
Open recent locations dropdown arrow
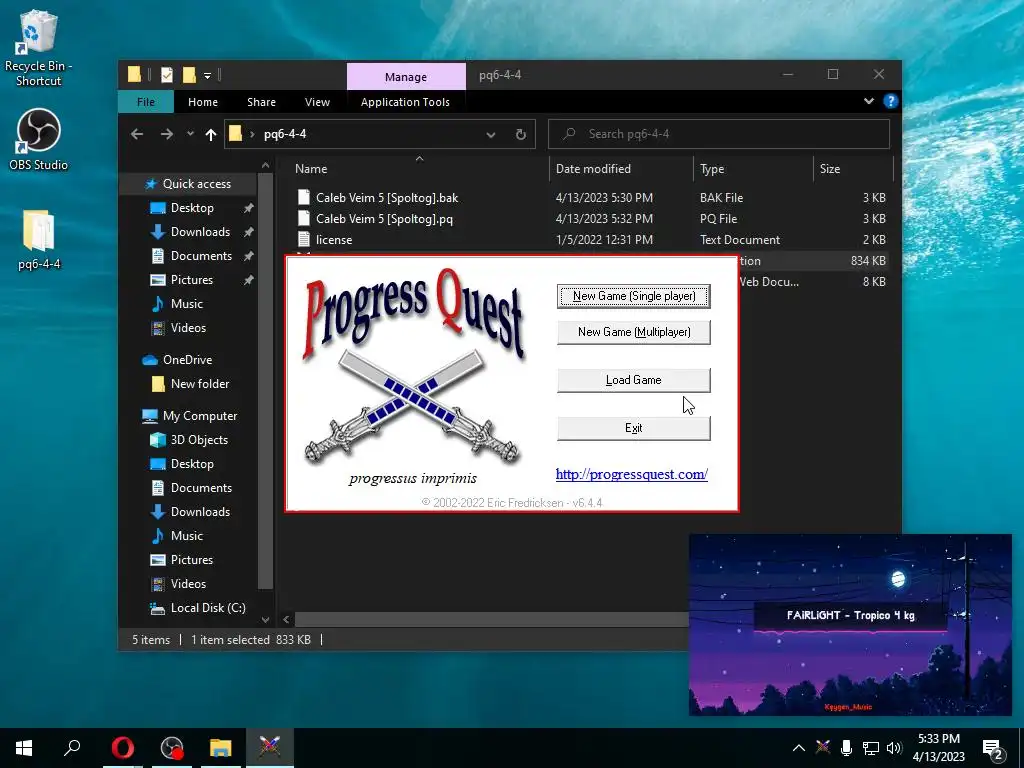point(190,134)
